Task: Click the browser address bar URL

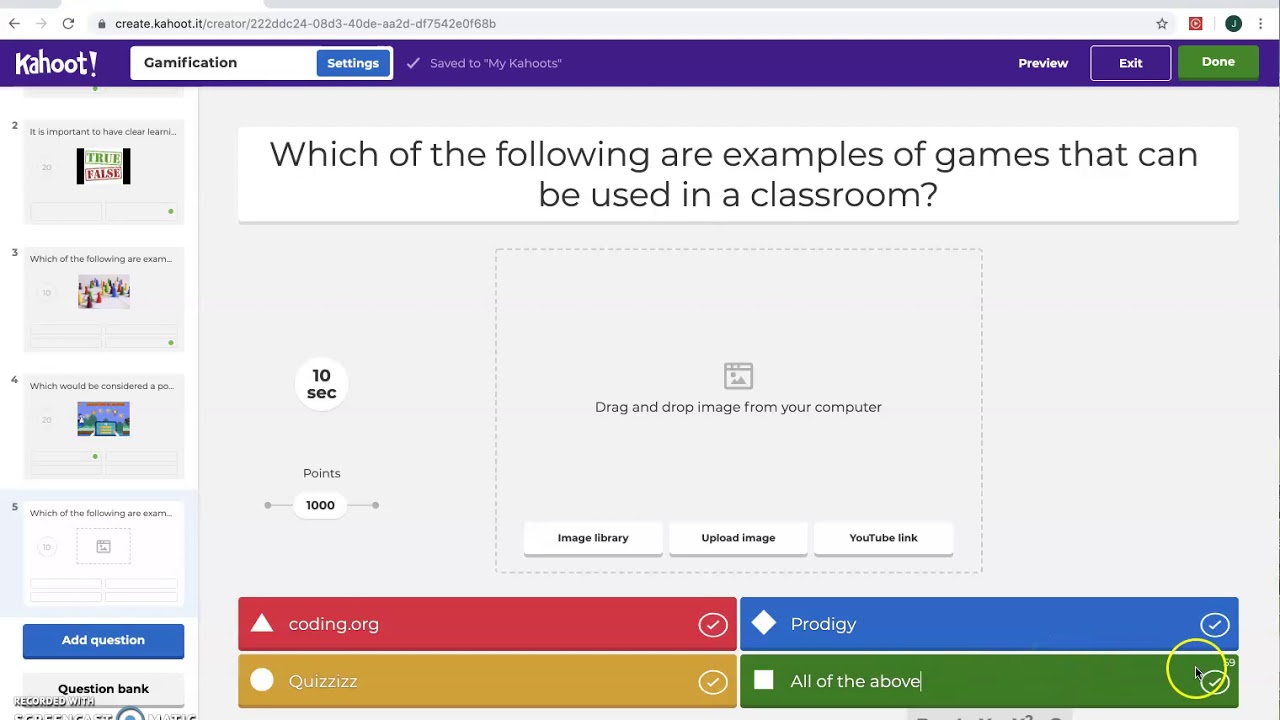Action: click(305, 23)
